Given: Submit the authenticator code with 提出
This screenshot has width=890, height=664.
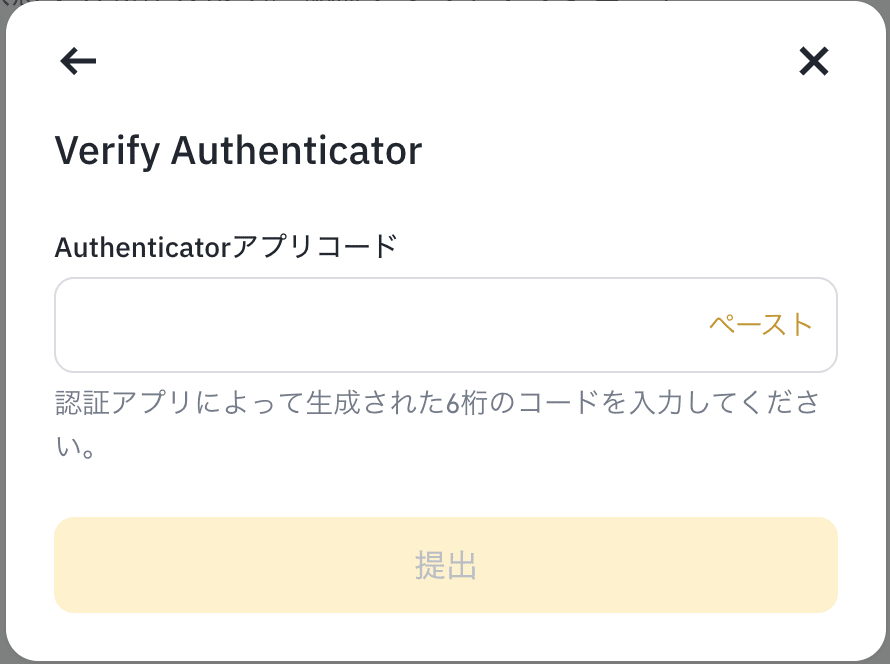Looking at the screenshot, I should (445, 565).
